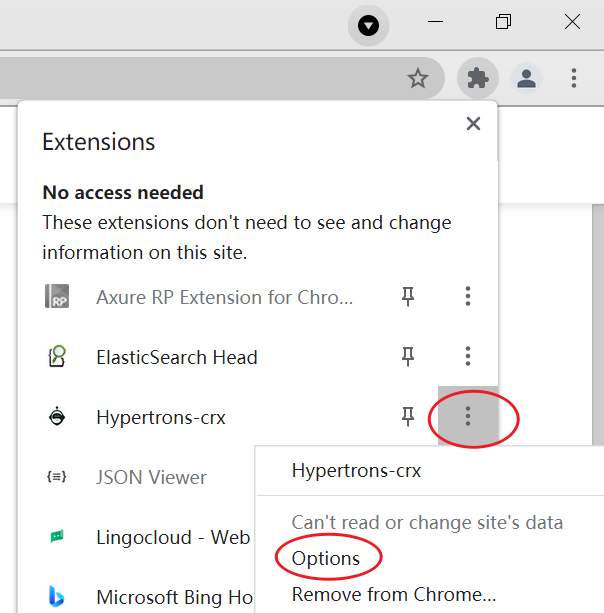604x613 pixels.
Task: Click the Axure RP extension icon
Action: (58, 297)
